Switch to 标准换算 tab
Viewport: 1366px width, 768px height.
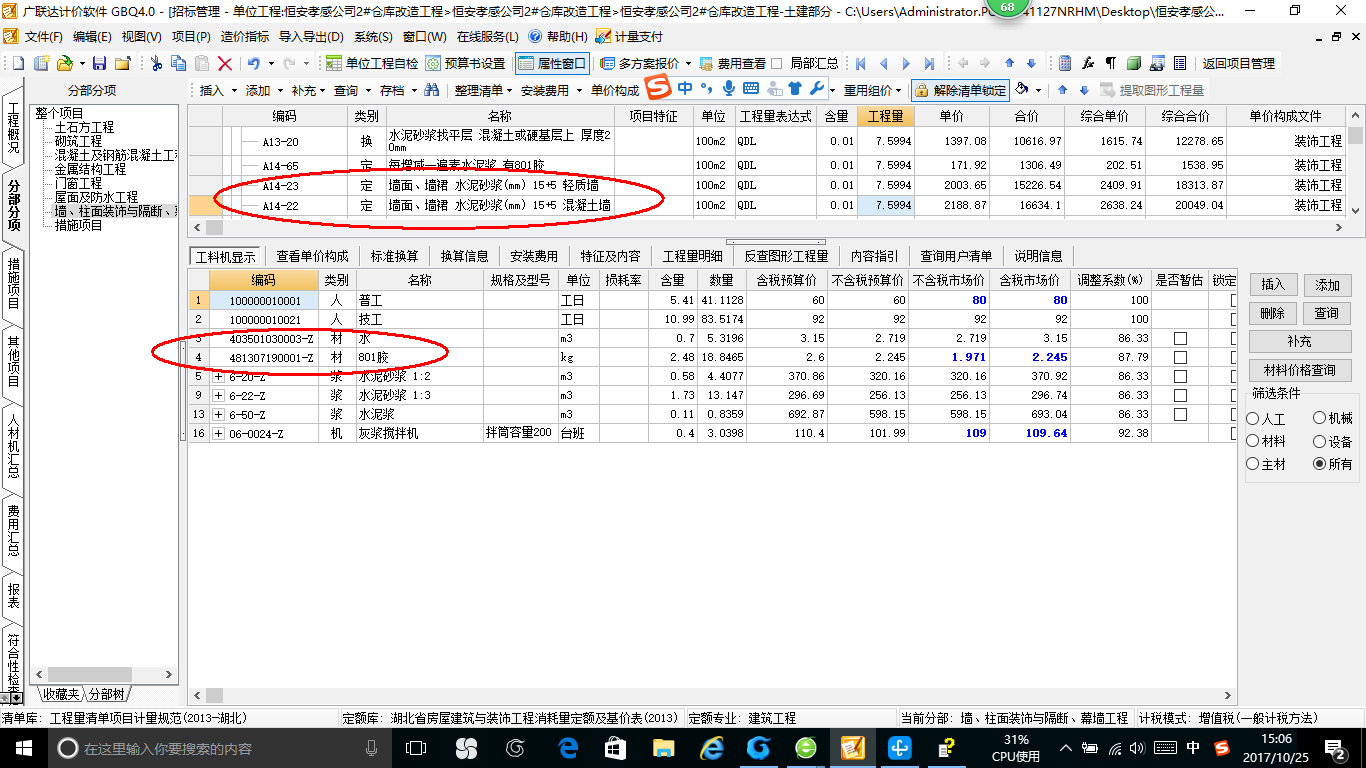(x=394, y=256)
